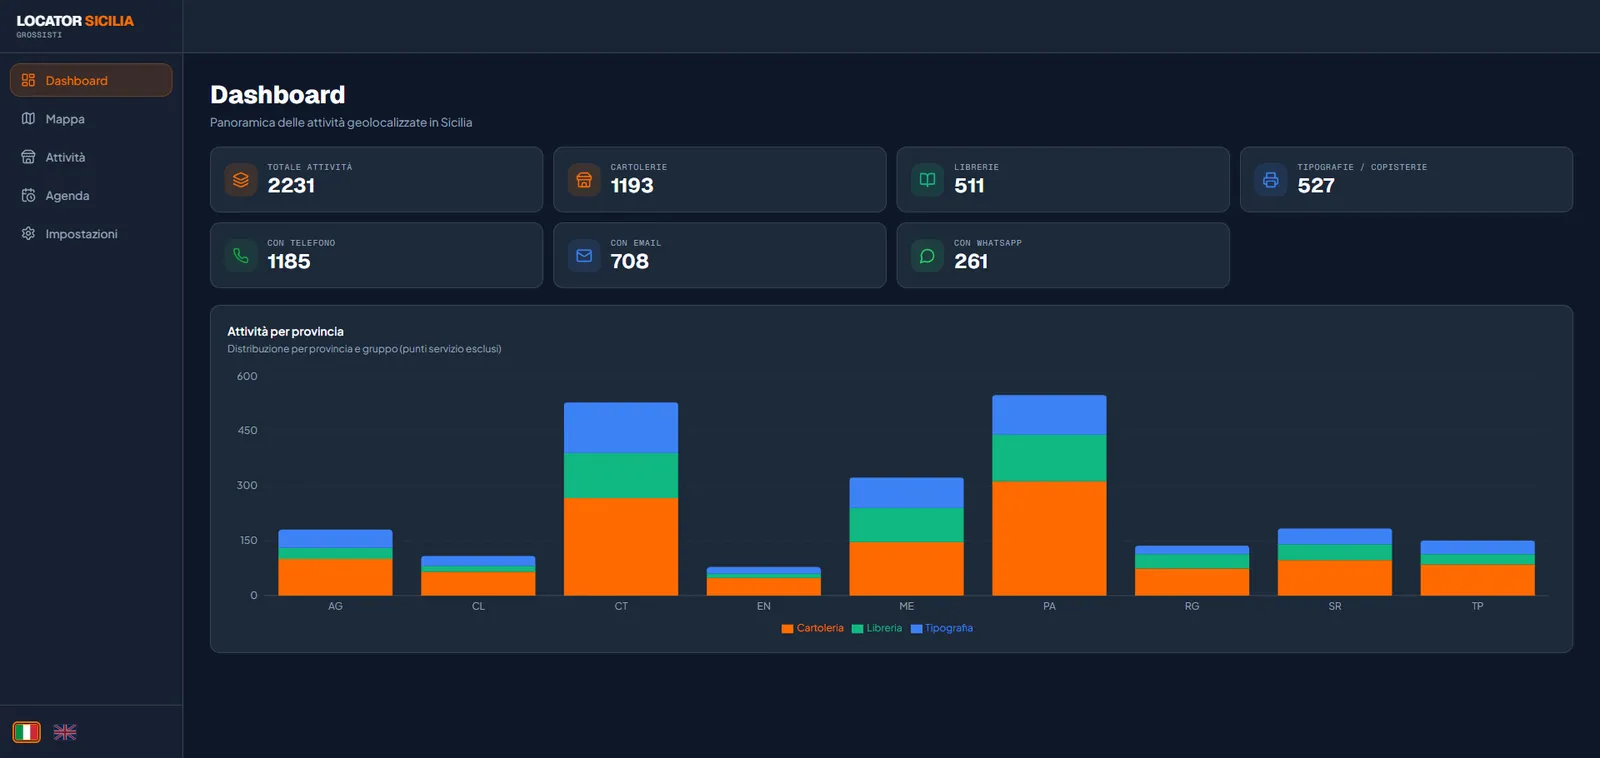
Task: Click the Impostazioni gear icon
Action: click(28, 233)
